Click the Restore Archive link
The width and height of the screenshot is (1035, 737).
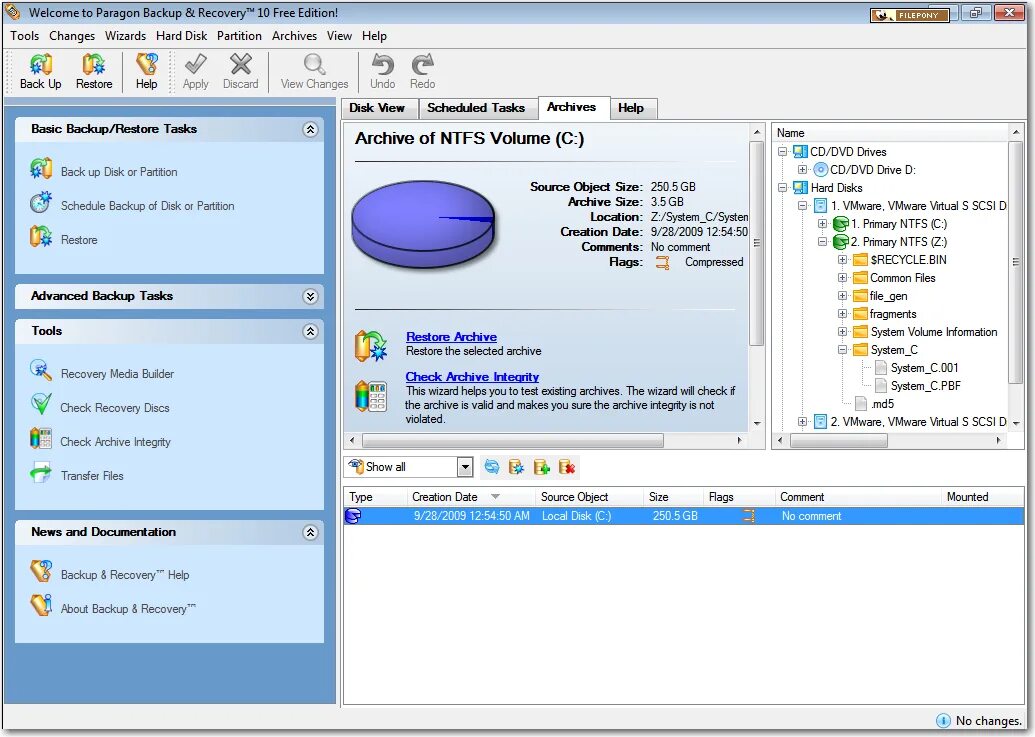click(451, 336)
